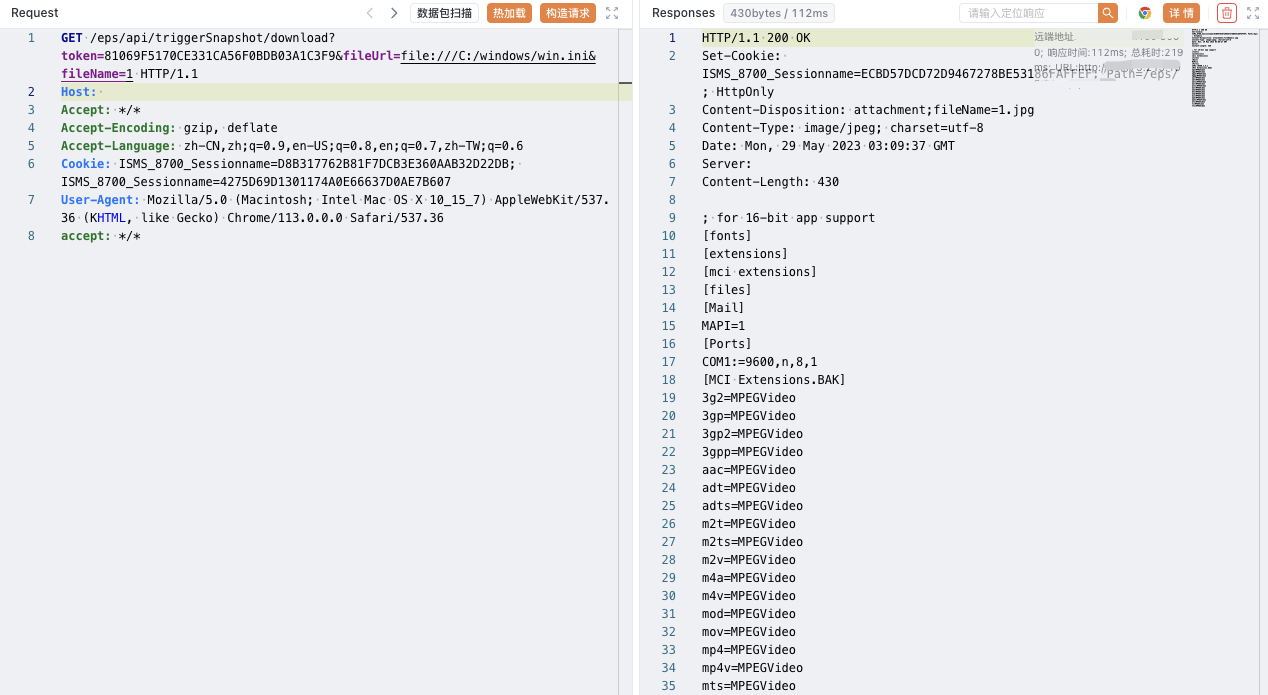Click the [mci extensions] line
This screenshot has width=1268, height=695.
[x=759, y=272]
